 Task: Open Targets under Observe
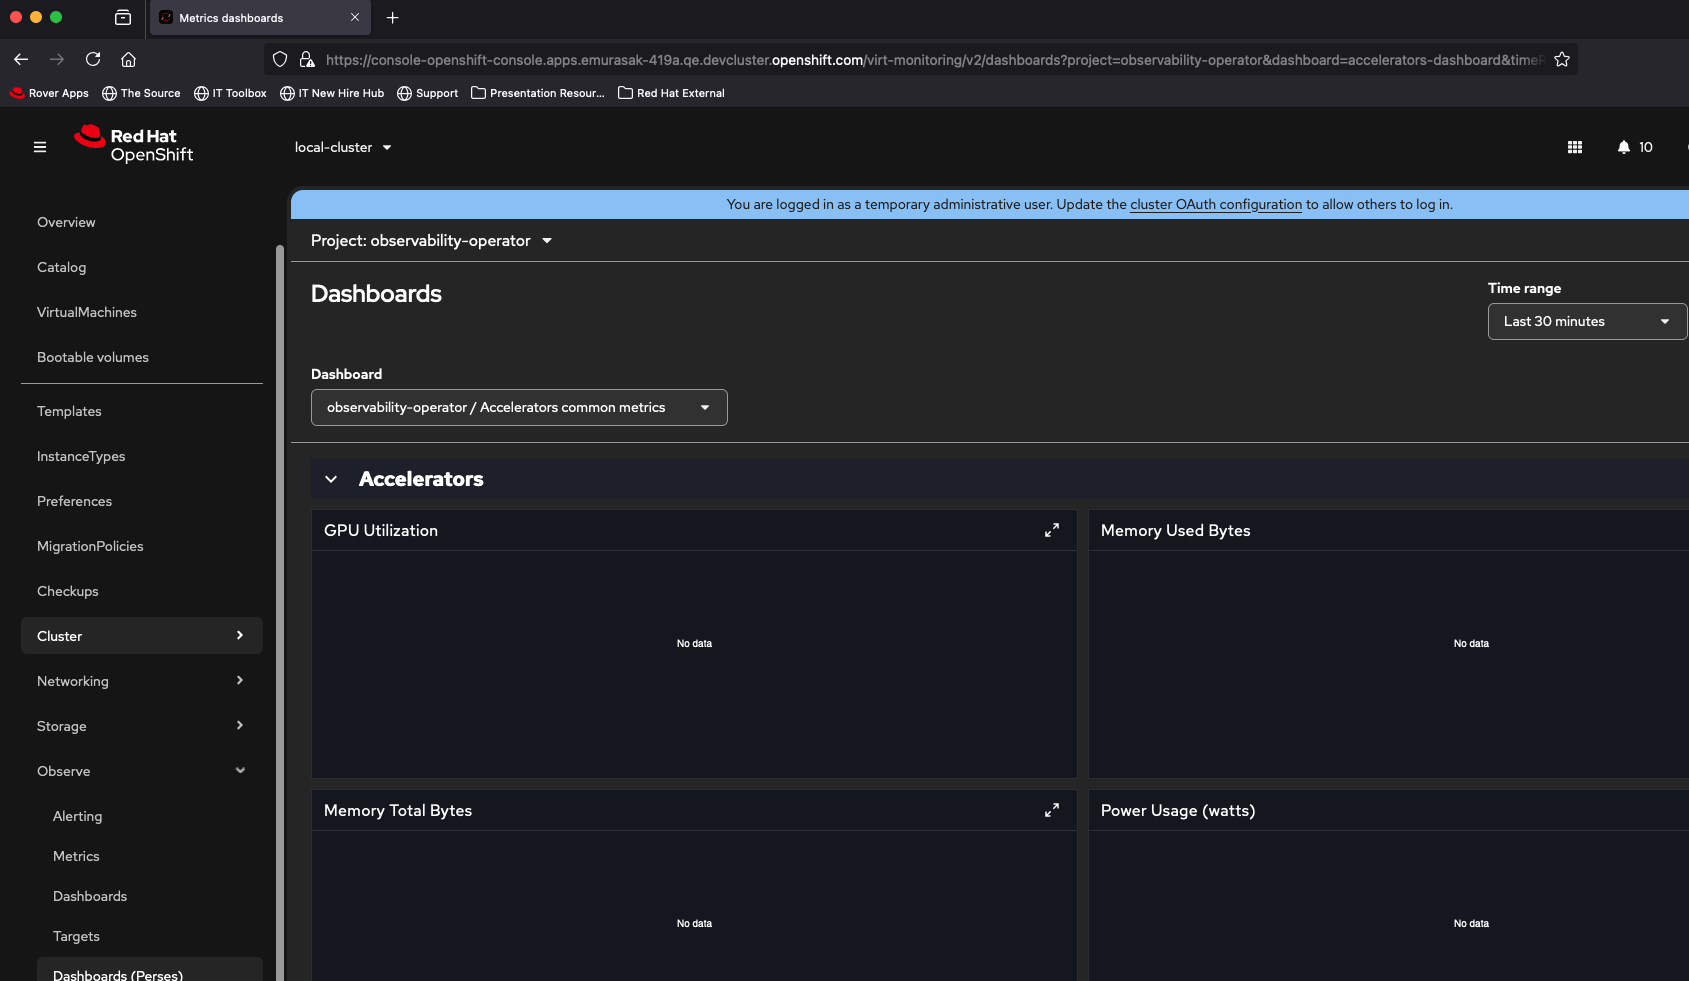click(76, 936)
